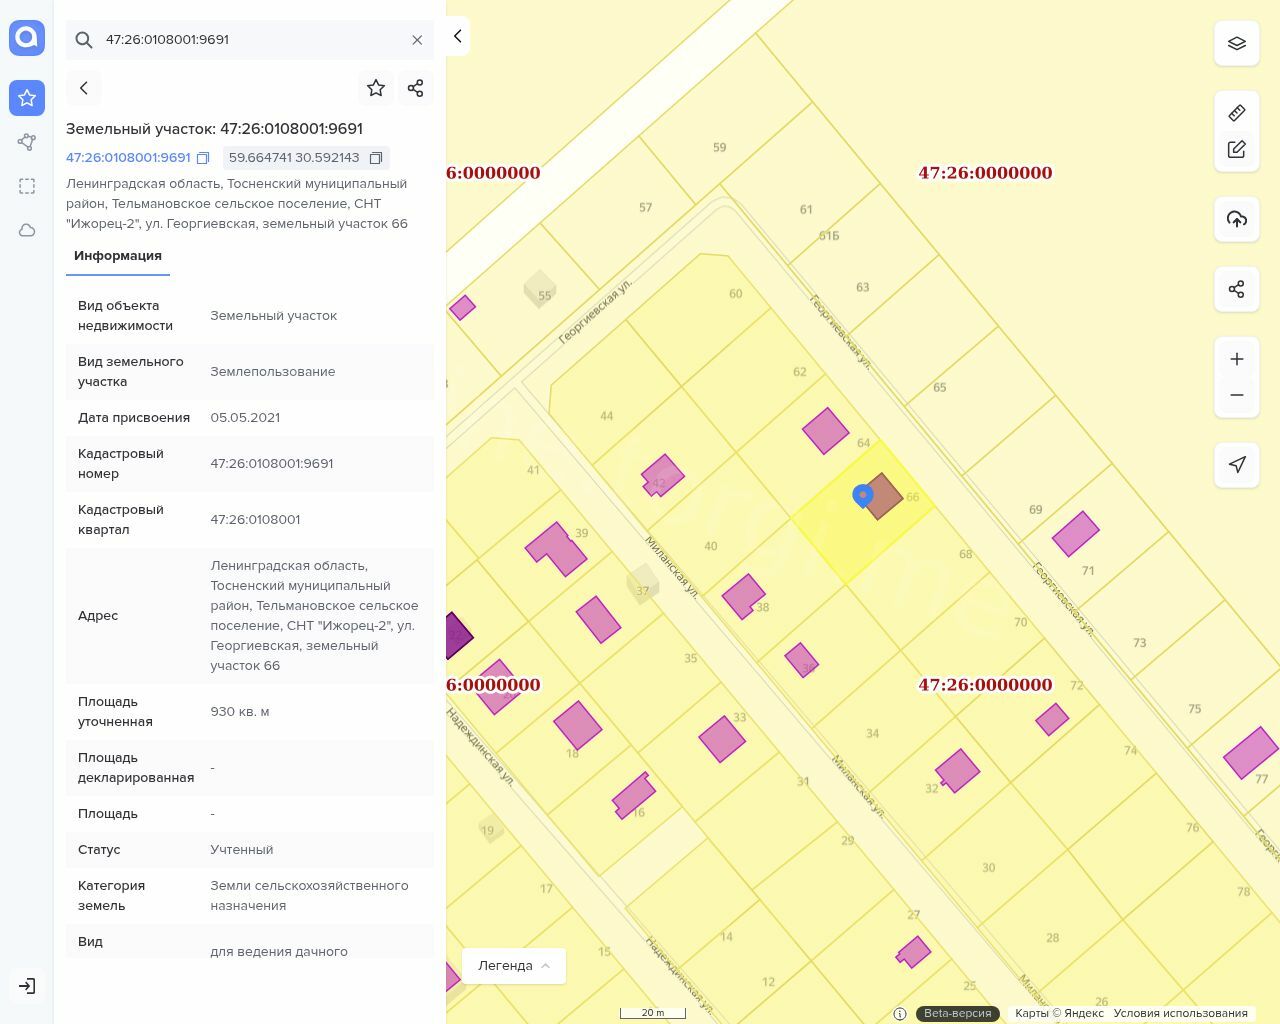Open the map layers panel
Viewport: 1280px width, 1024px height.
click(x=1236, y=44)
